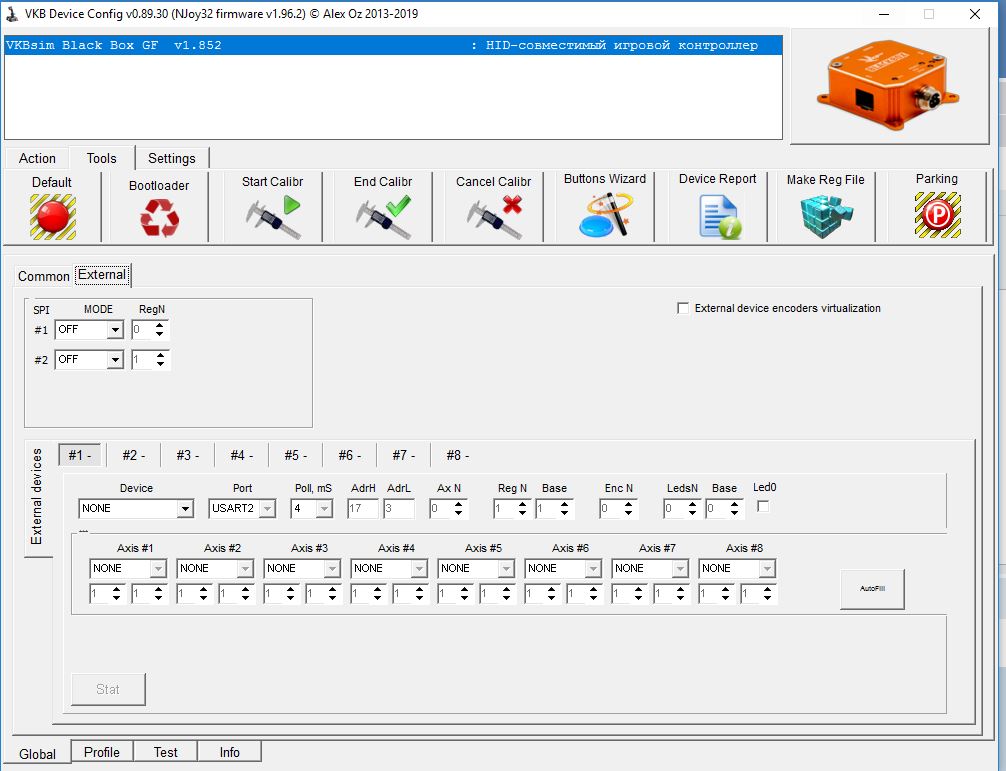This screenshot has height=771, width=1006.
Task: Launch the Buttons Wizard icon
Action: pos(606,216)
